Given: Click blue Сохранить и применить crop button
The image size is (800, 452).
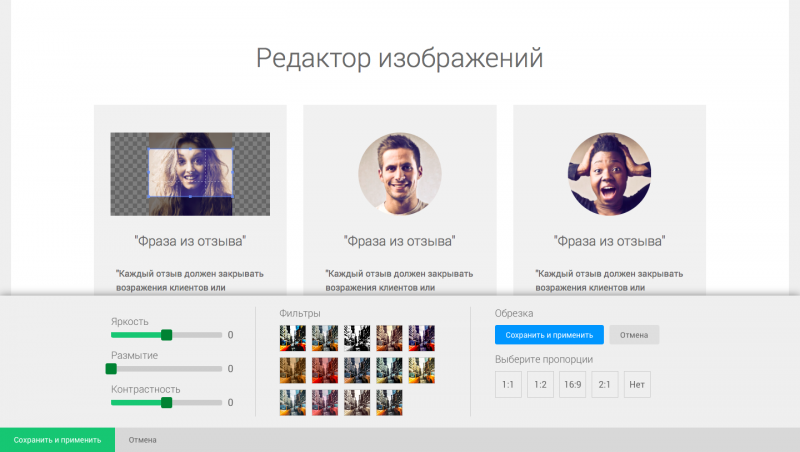Looking at the screenshot, I should point(549,335).
